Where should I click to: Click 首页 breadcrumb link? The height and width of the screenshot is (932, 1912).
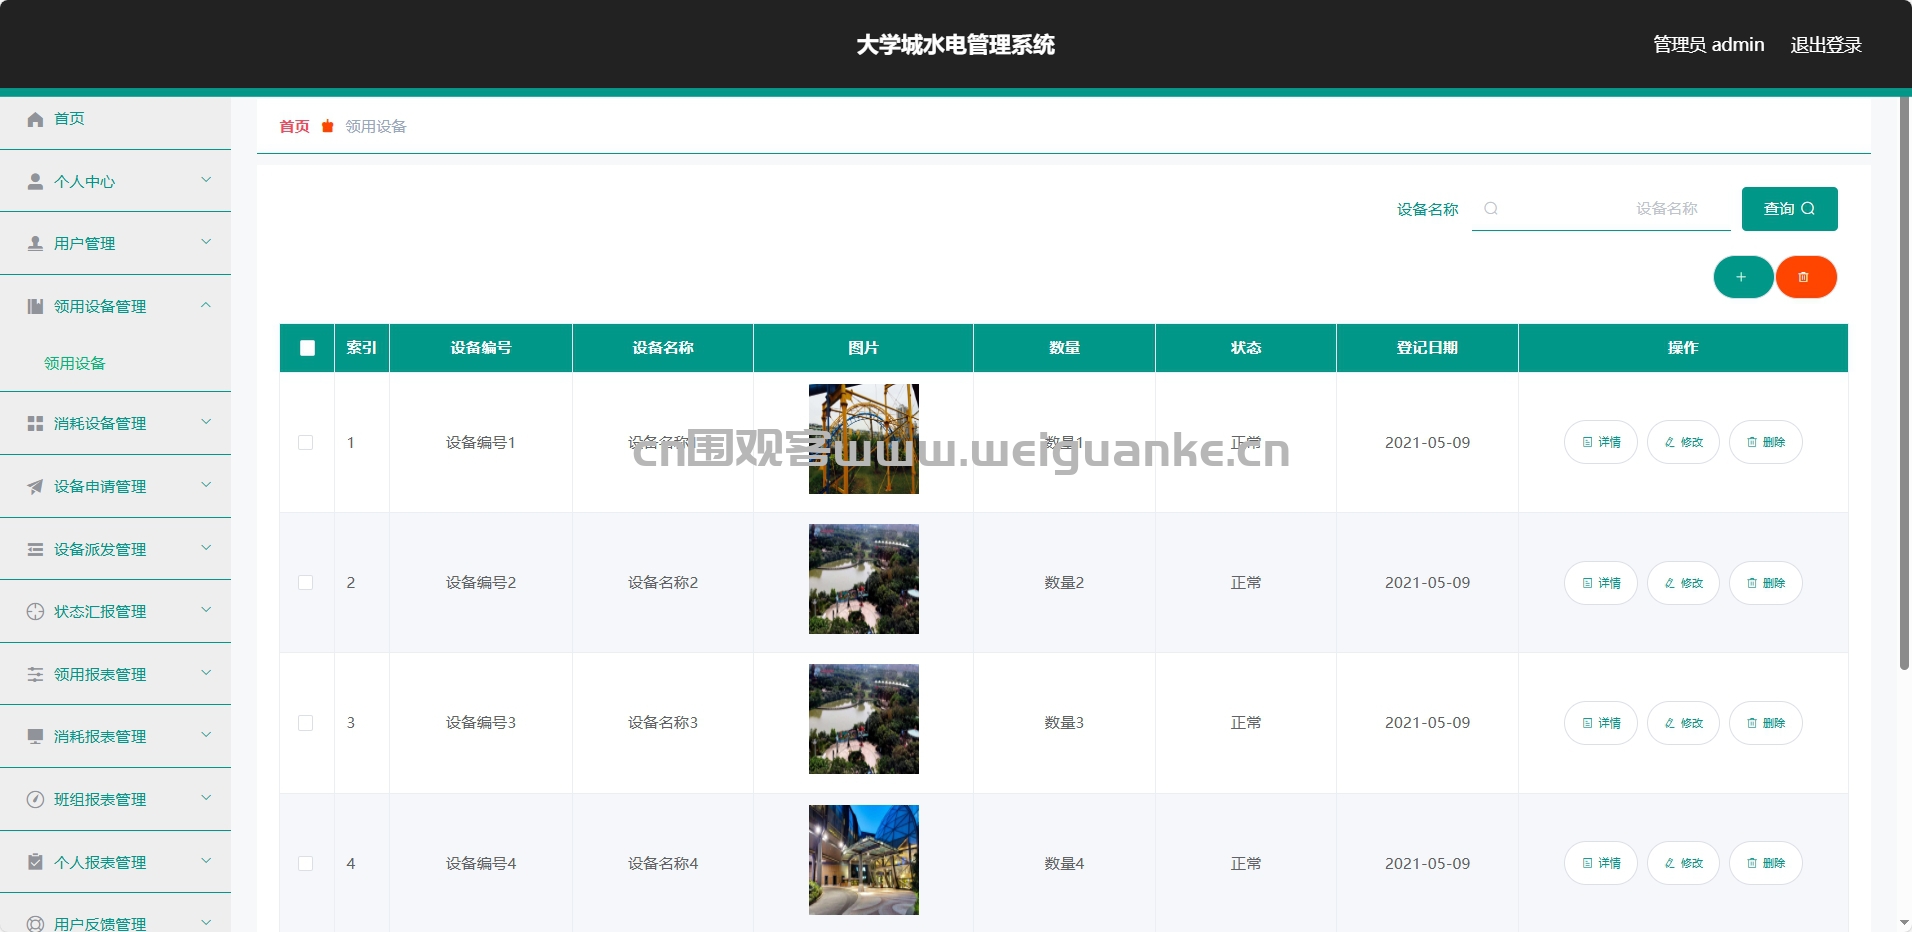(x=294, y=126)
